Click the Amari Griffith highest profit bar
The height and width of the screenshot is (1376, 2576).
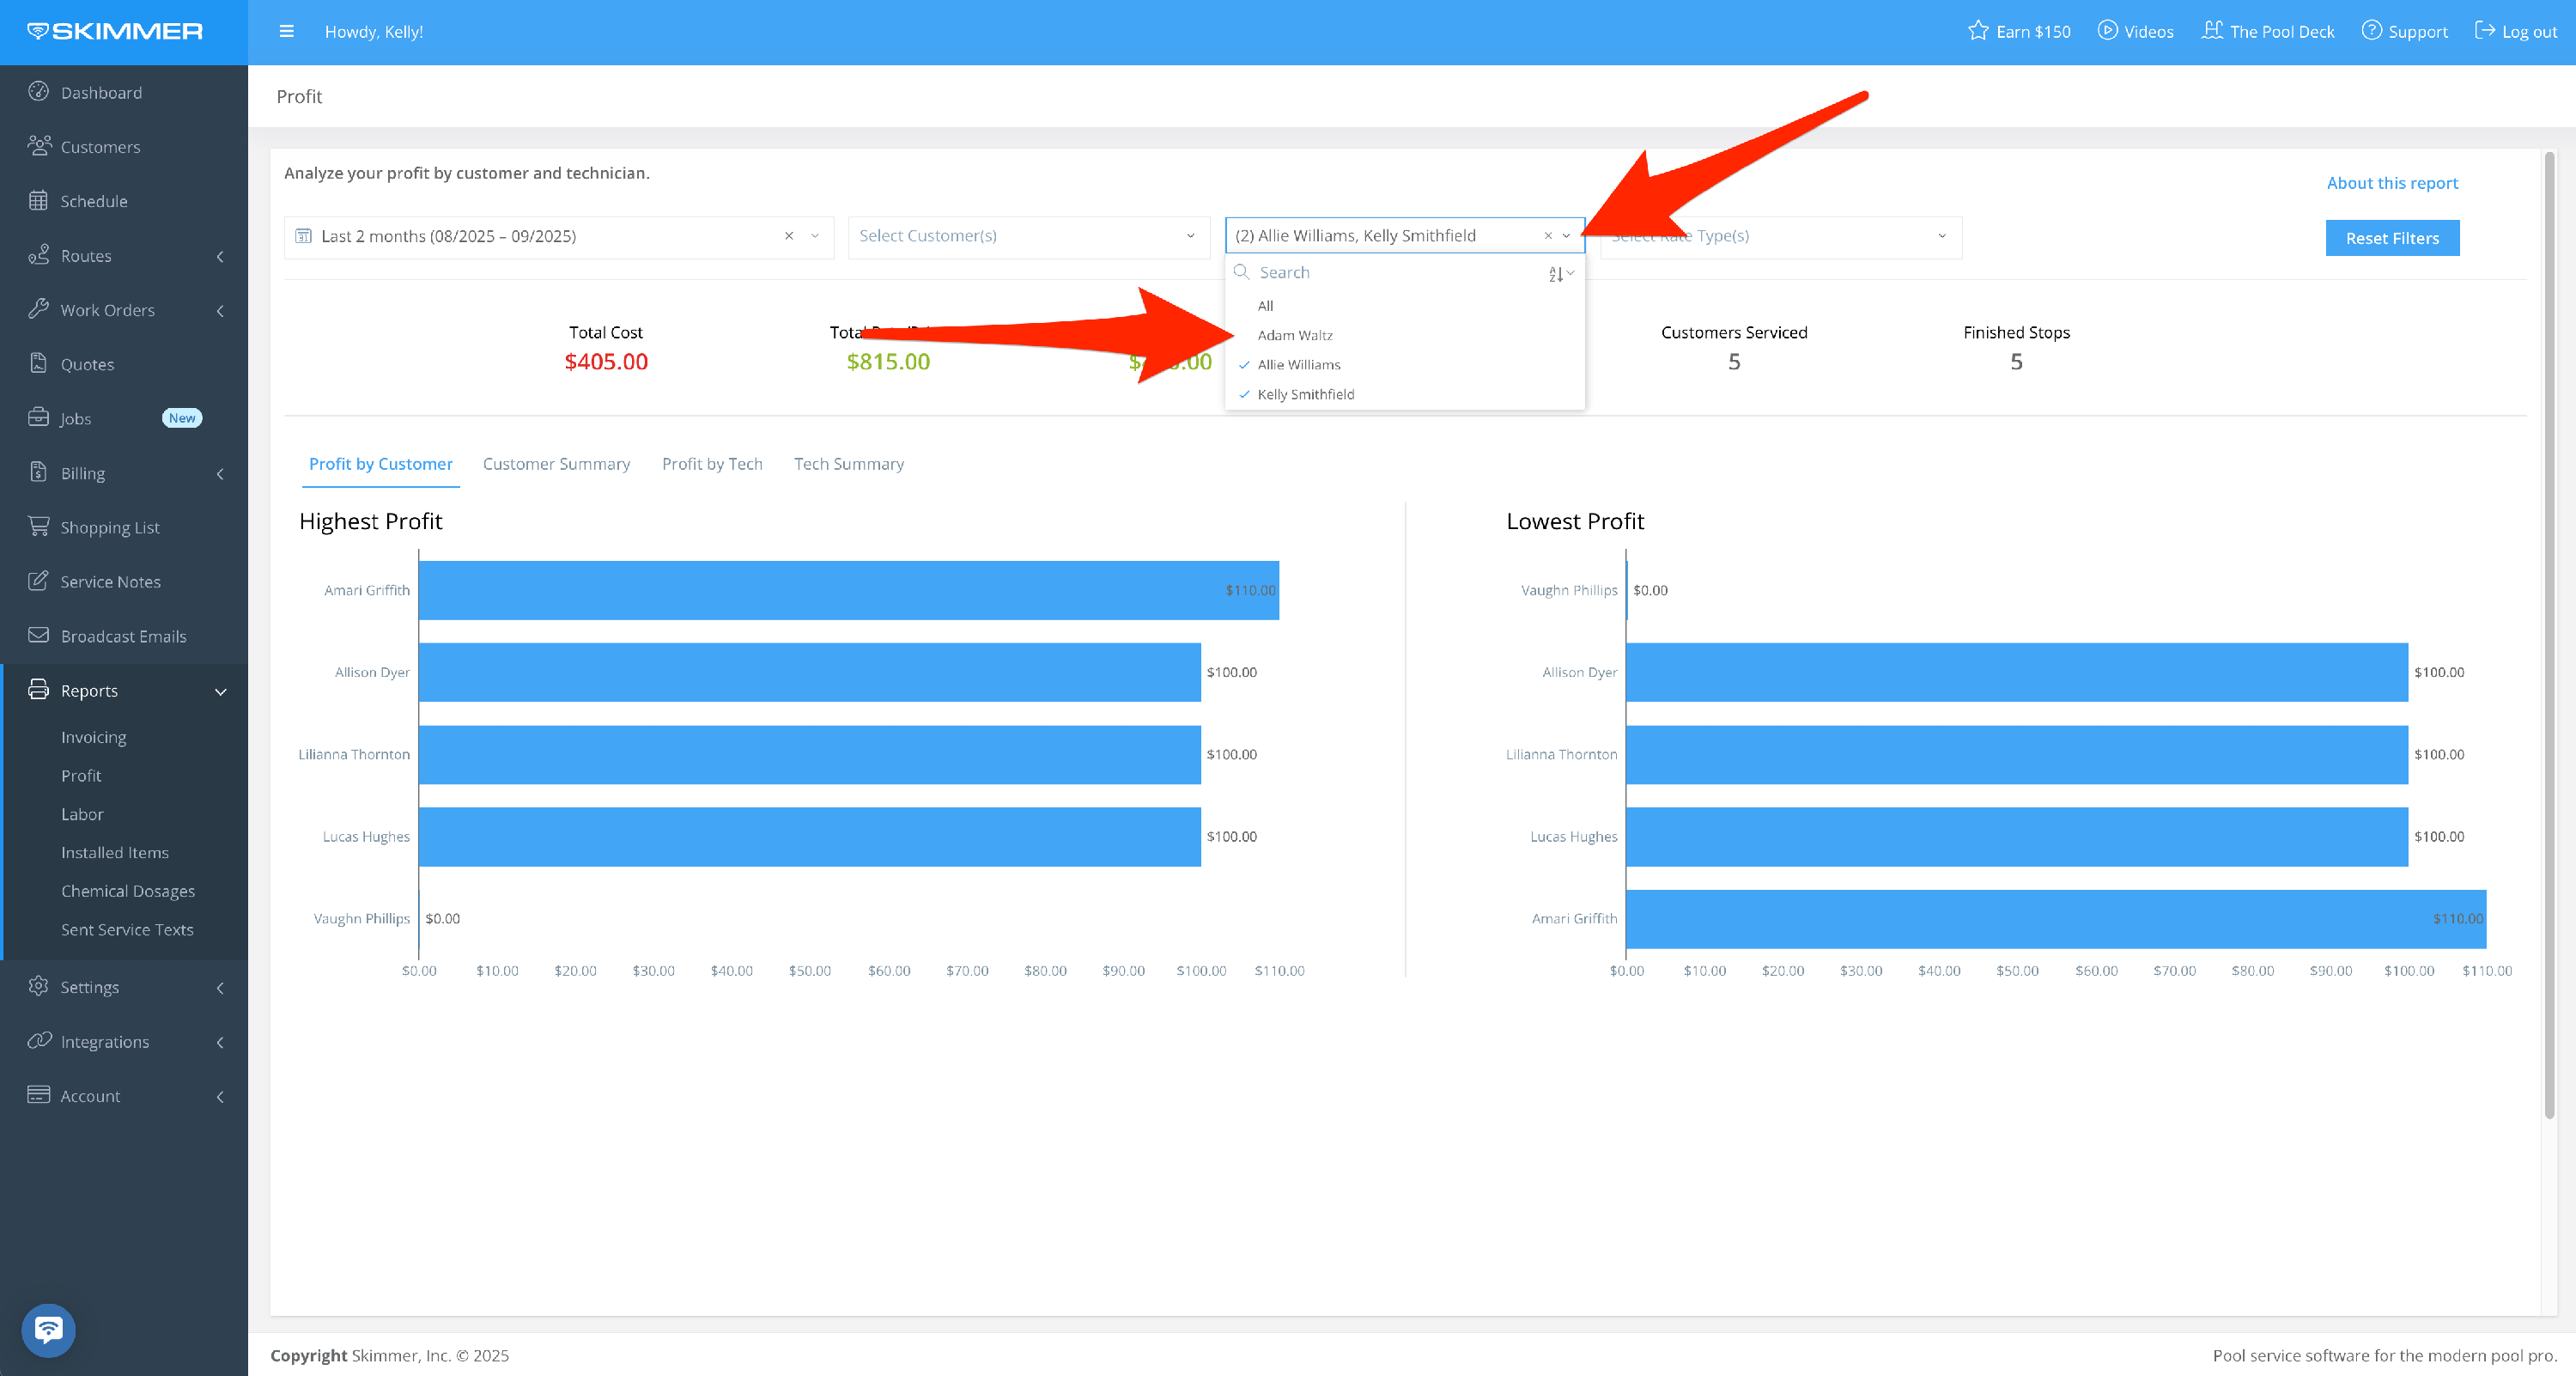pos(848,590)
